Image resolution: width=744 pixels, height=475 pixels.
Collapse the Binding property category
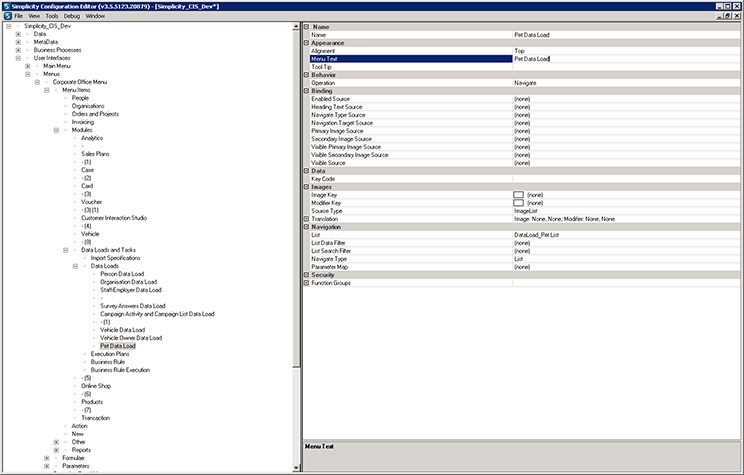coord(307,91)
